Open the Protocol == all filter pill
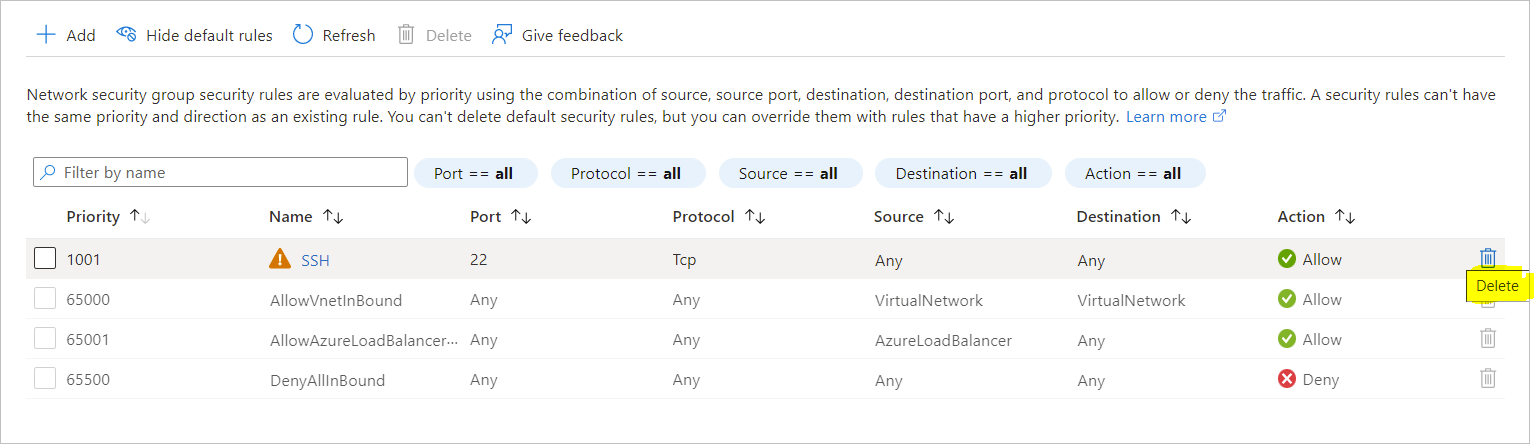The image size is (1534, 444). [627, 173]
